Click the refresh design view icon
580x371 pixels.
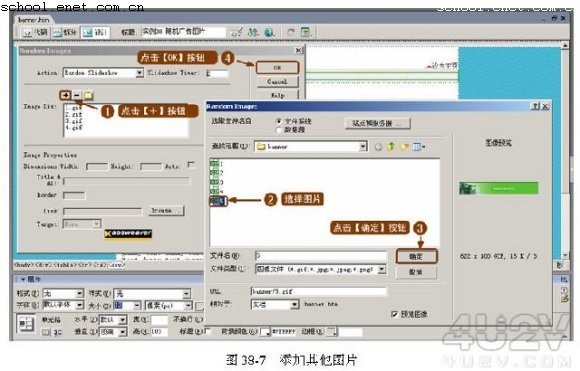[291, 33]
